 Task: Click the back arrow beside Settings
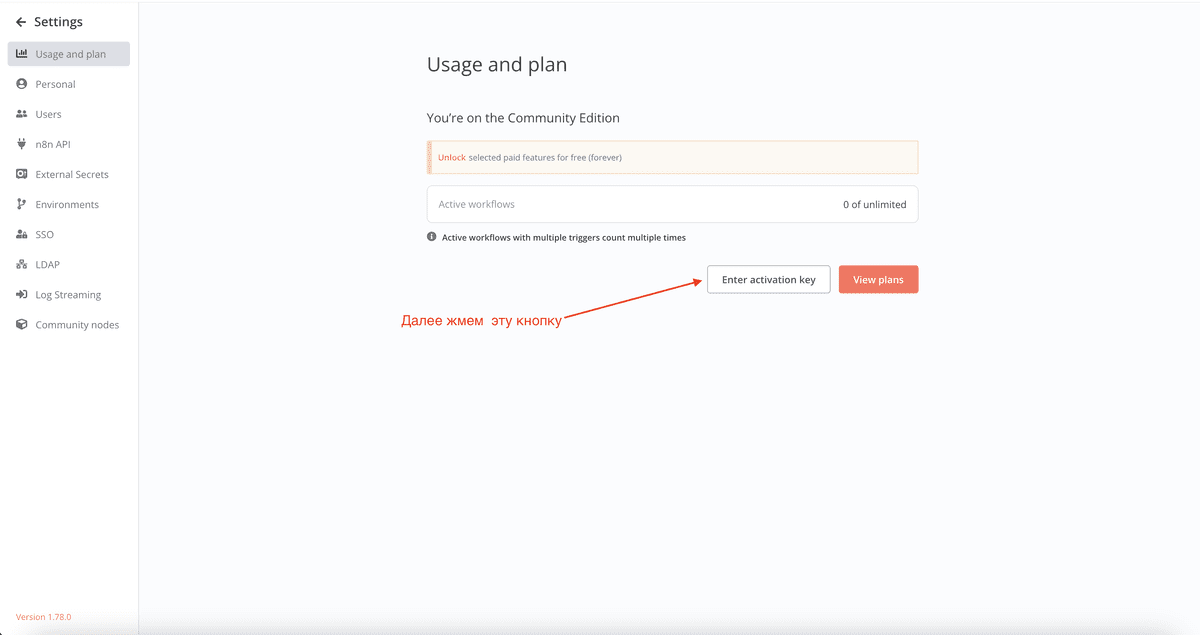tap(21, 22)
